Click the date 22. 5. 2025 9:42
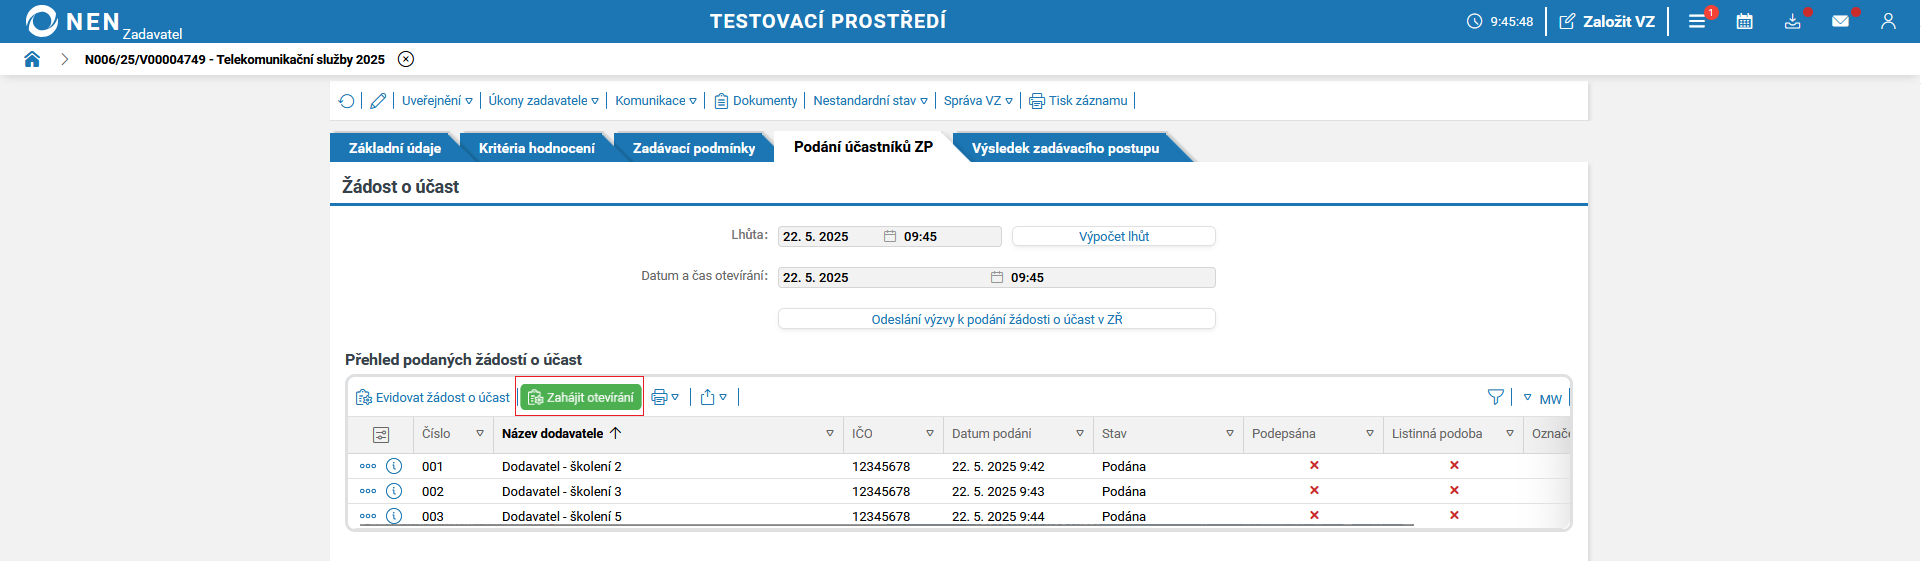The image size is (1921, 561). pyautogui.click(x=998, y=467)
